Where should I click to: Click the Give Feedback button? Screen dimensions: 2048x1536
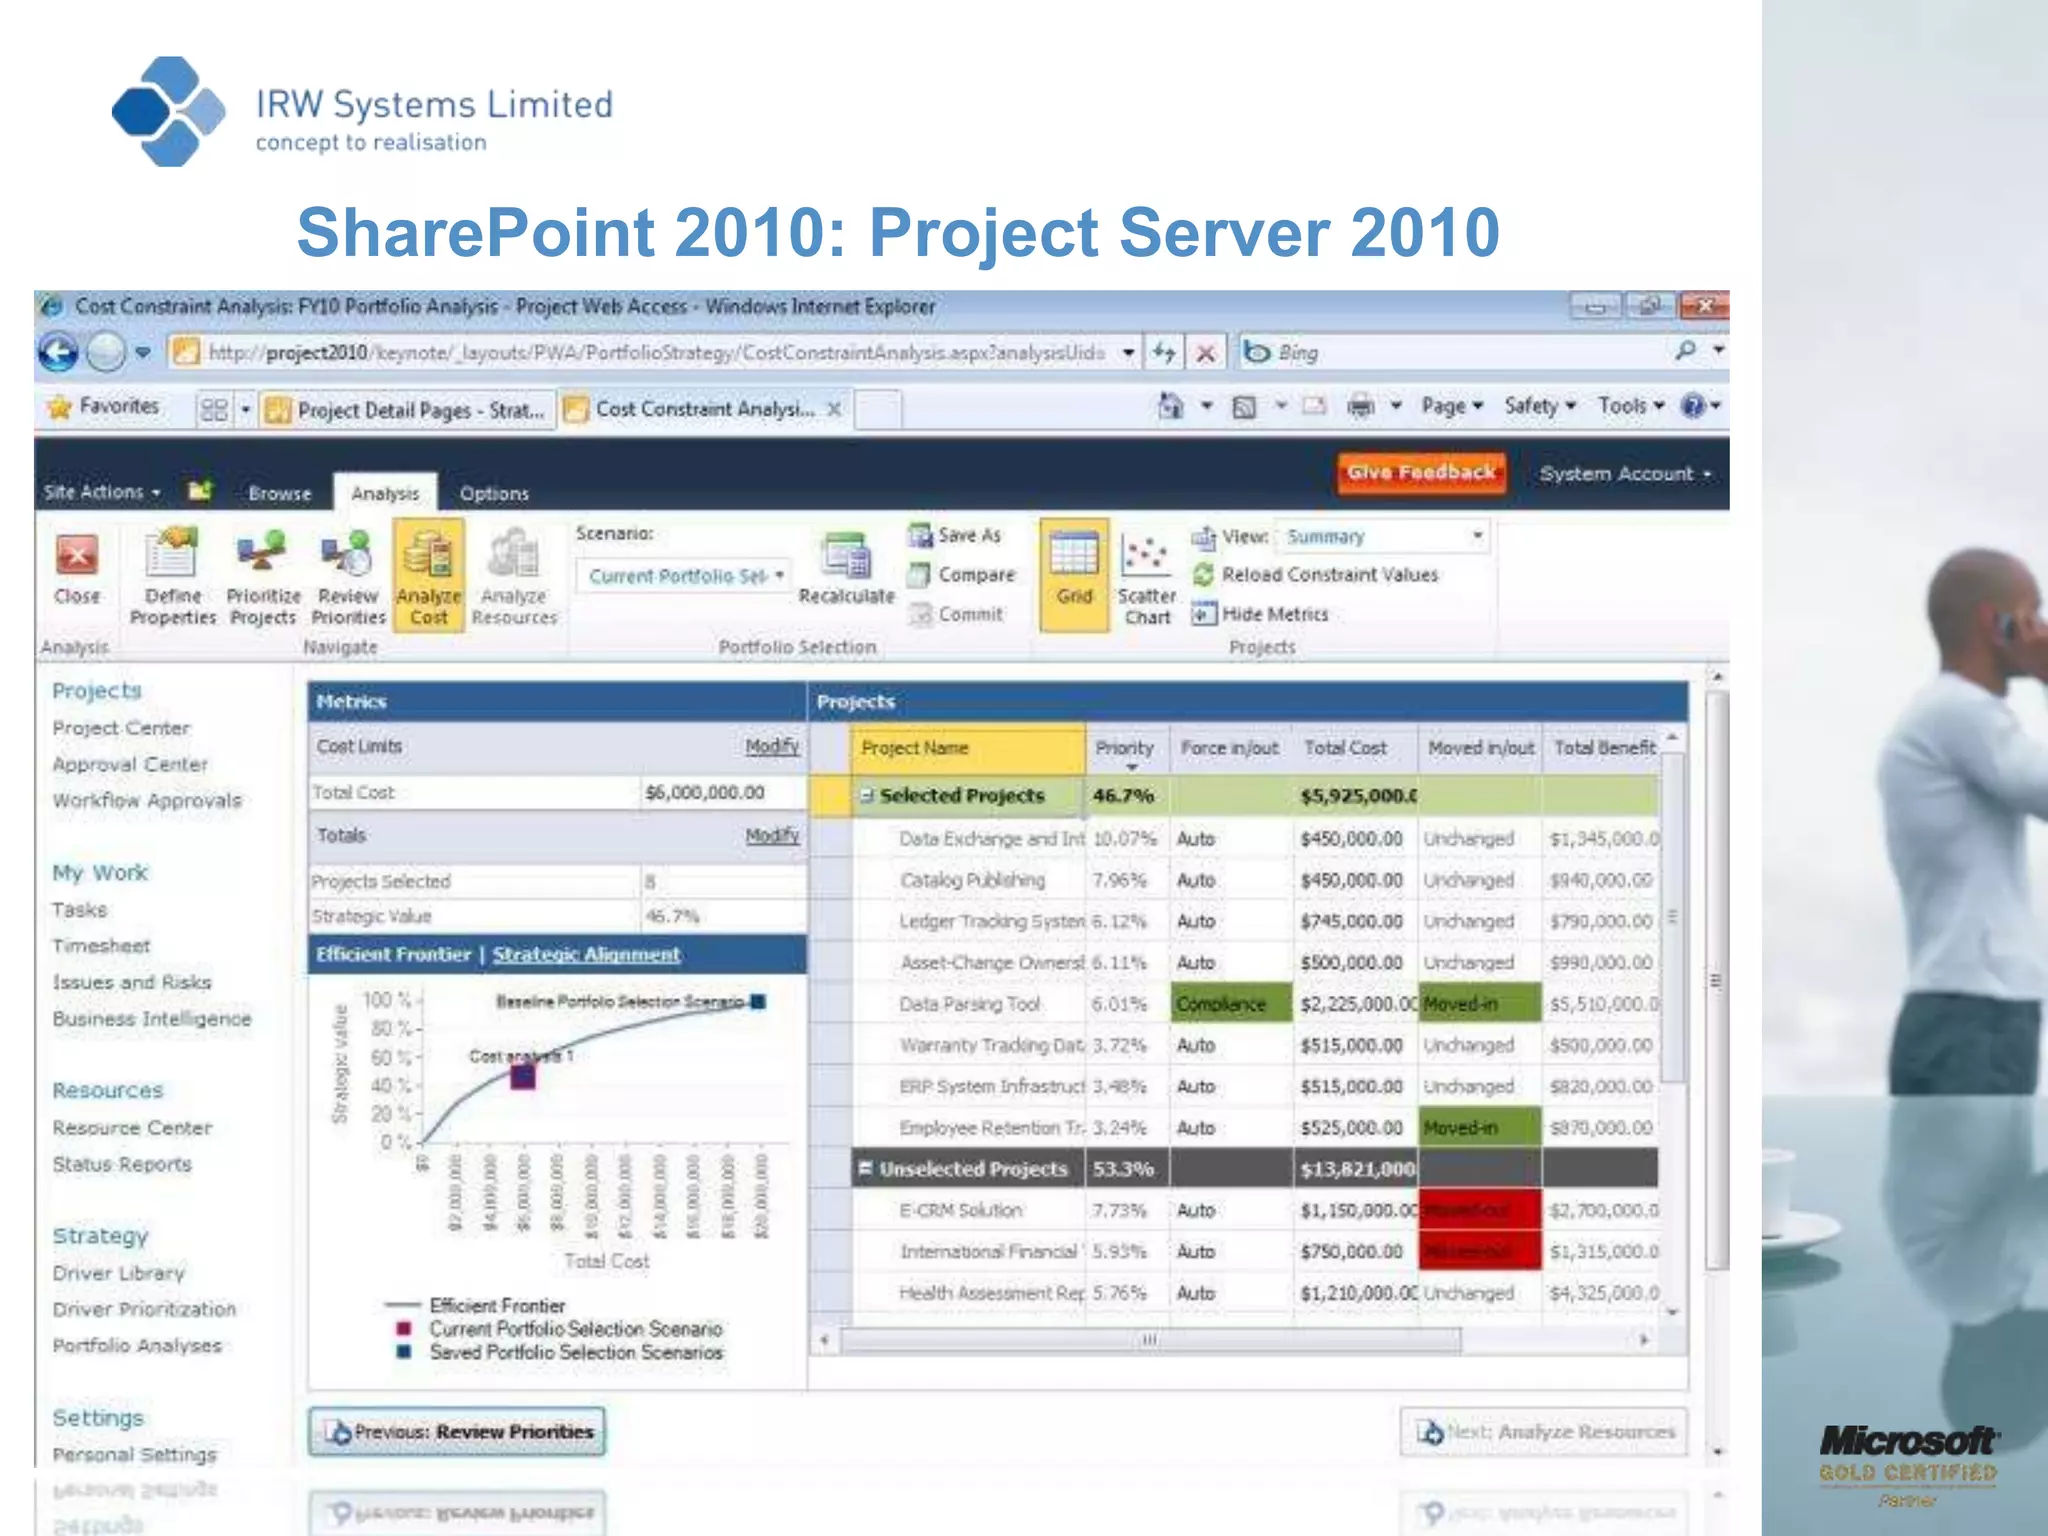[x=1420, y=472]
